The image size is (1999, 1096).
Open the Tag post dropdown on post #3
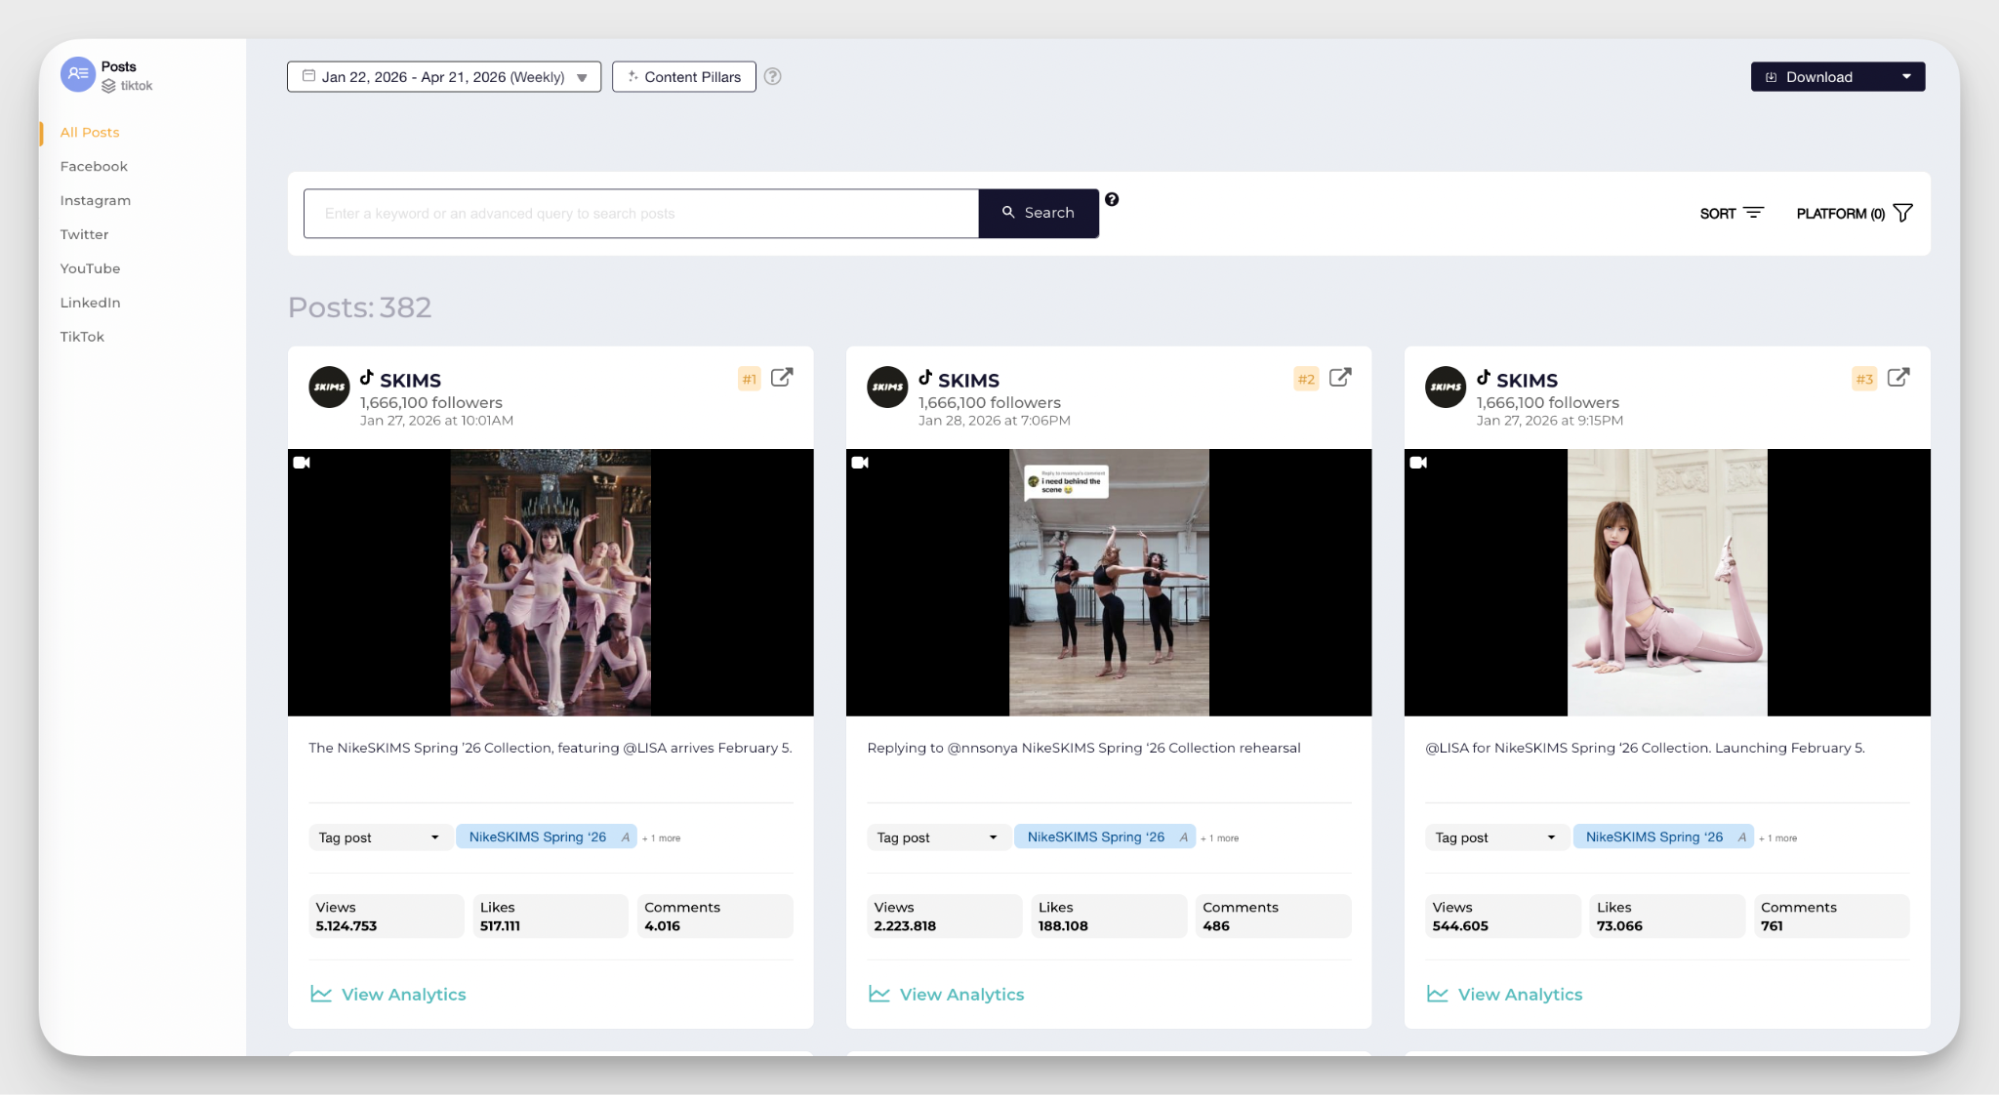(1495, 837)
